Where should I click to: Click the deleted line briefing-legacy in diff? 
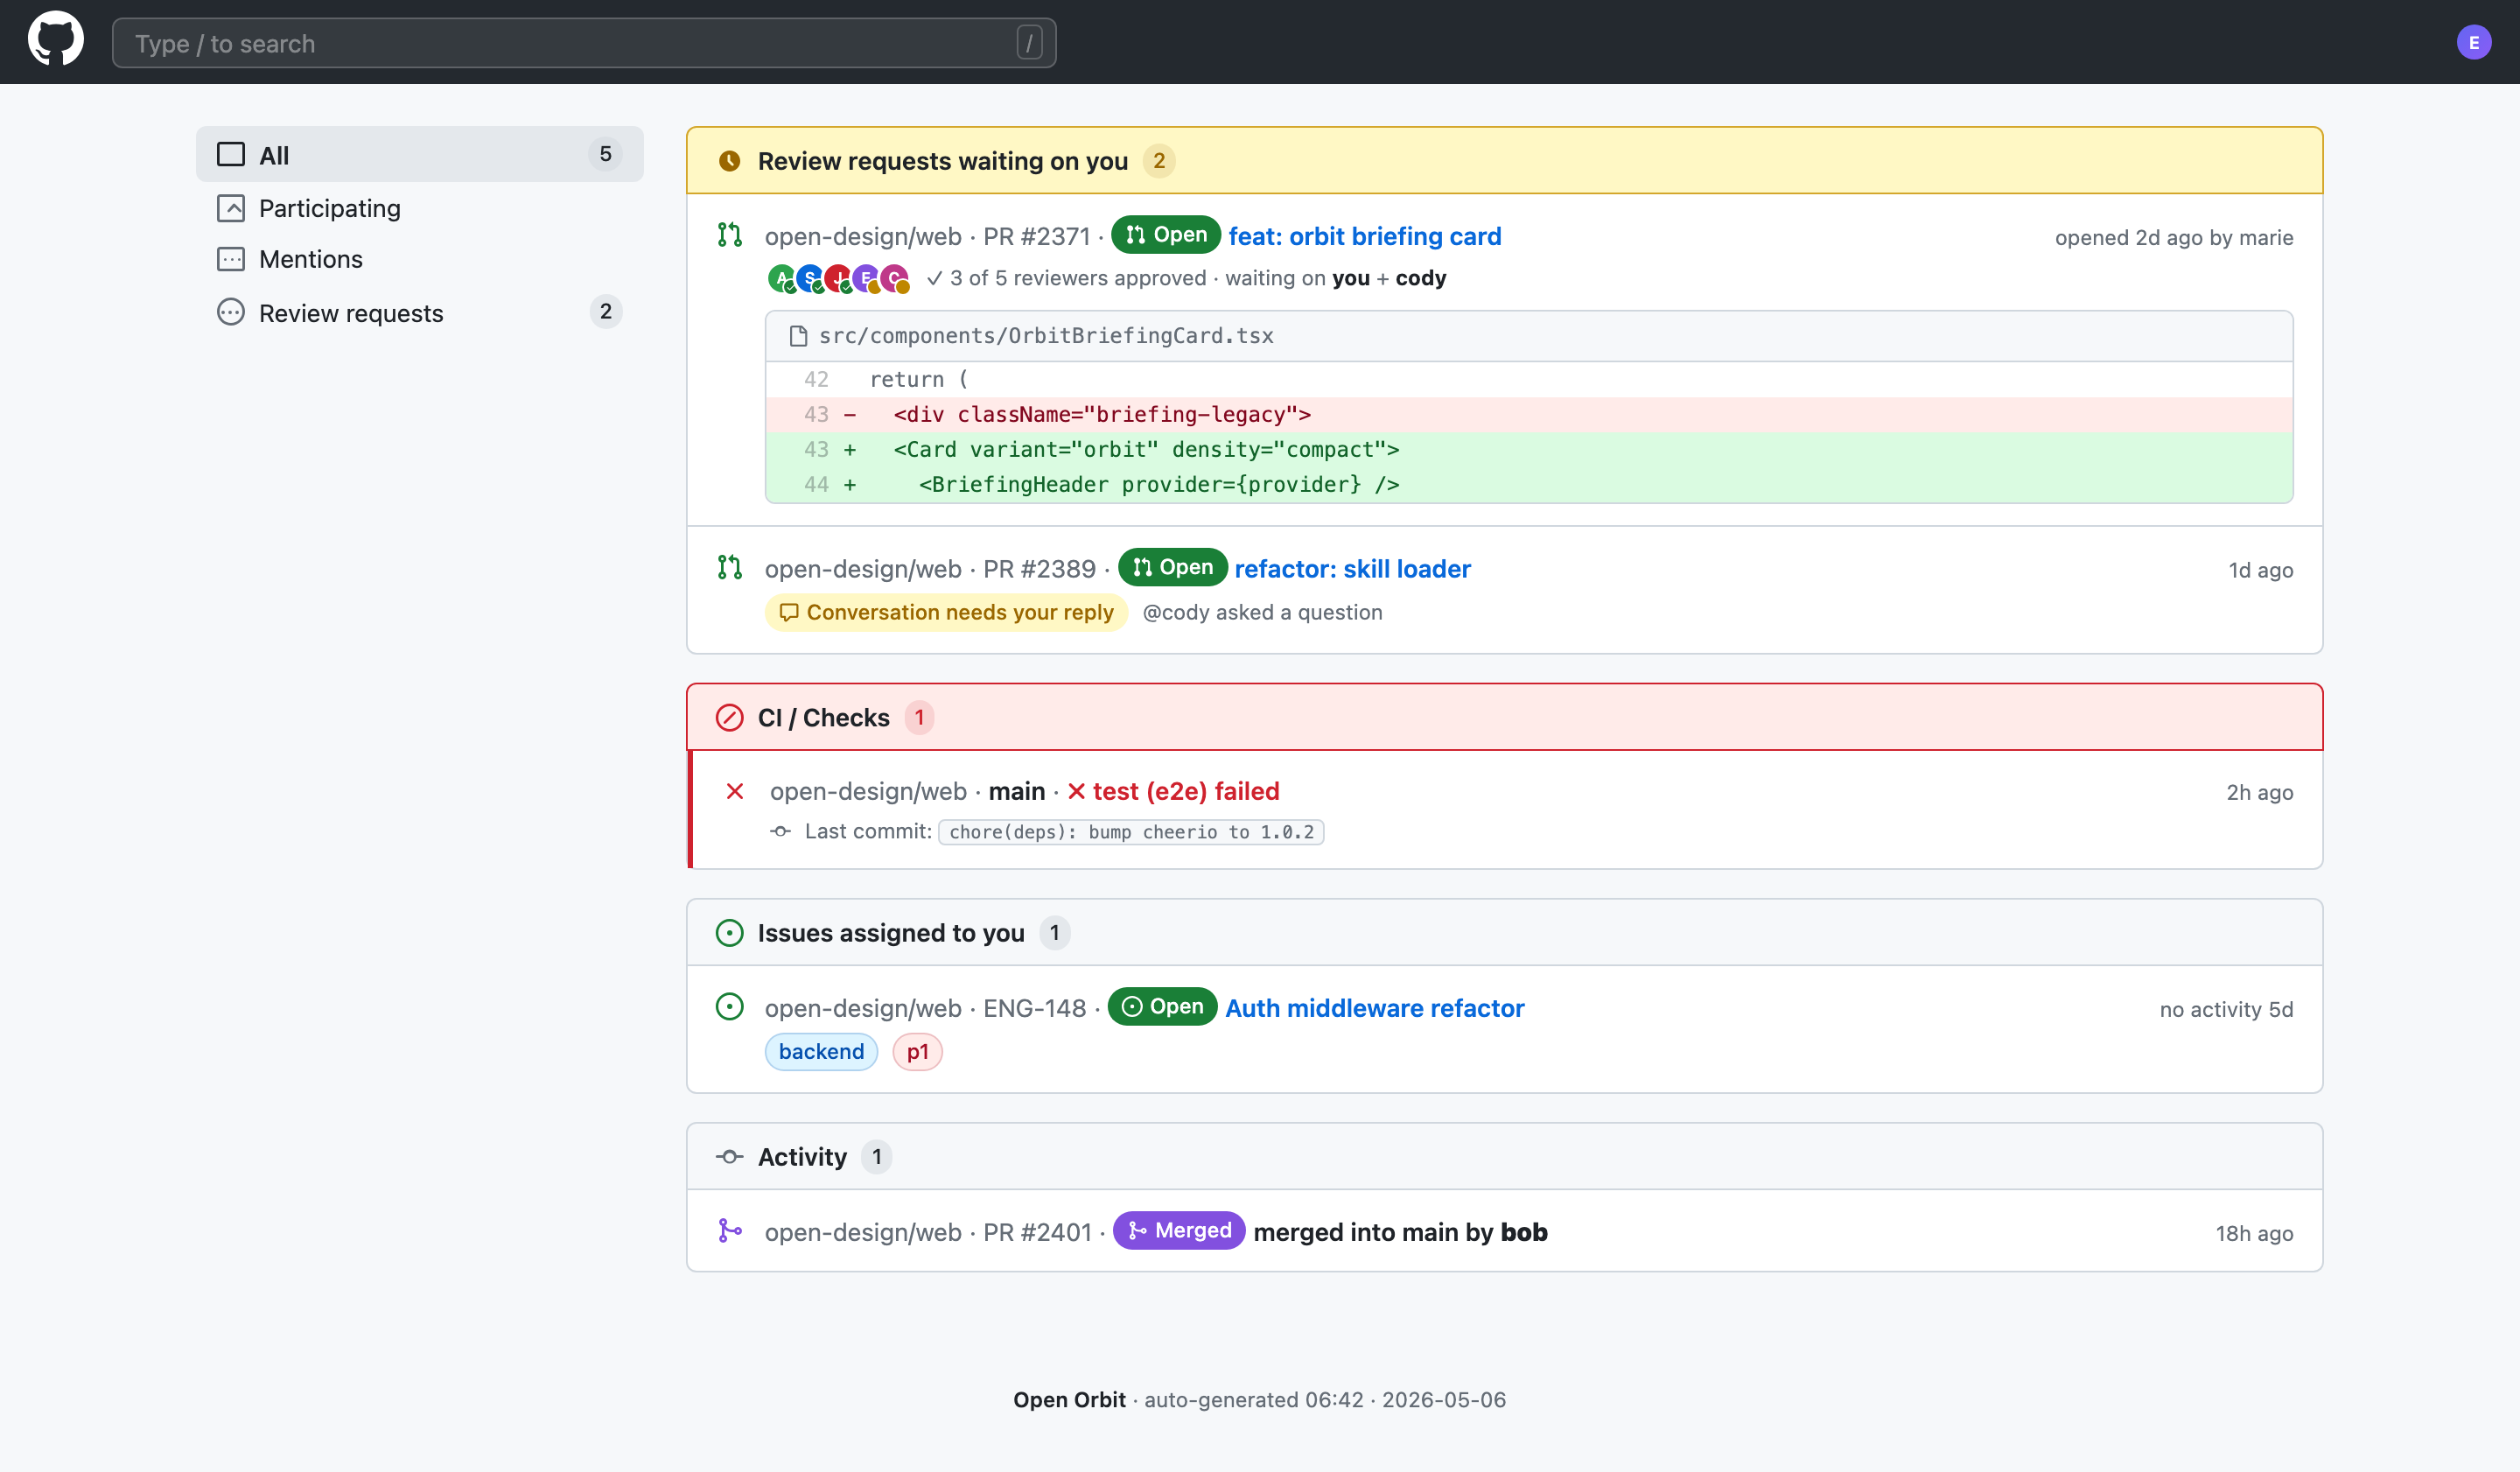(x=1529, y=414)
